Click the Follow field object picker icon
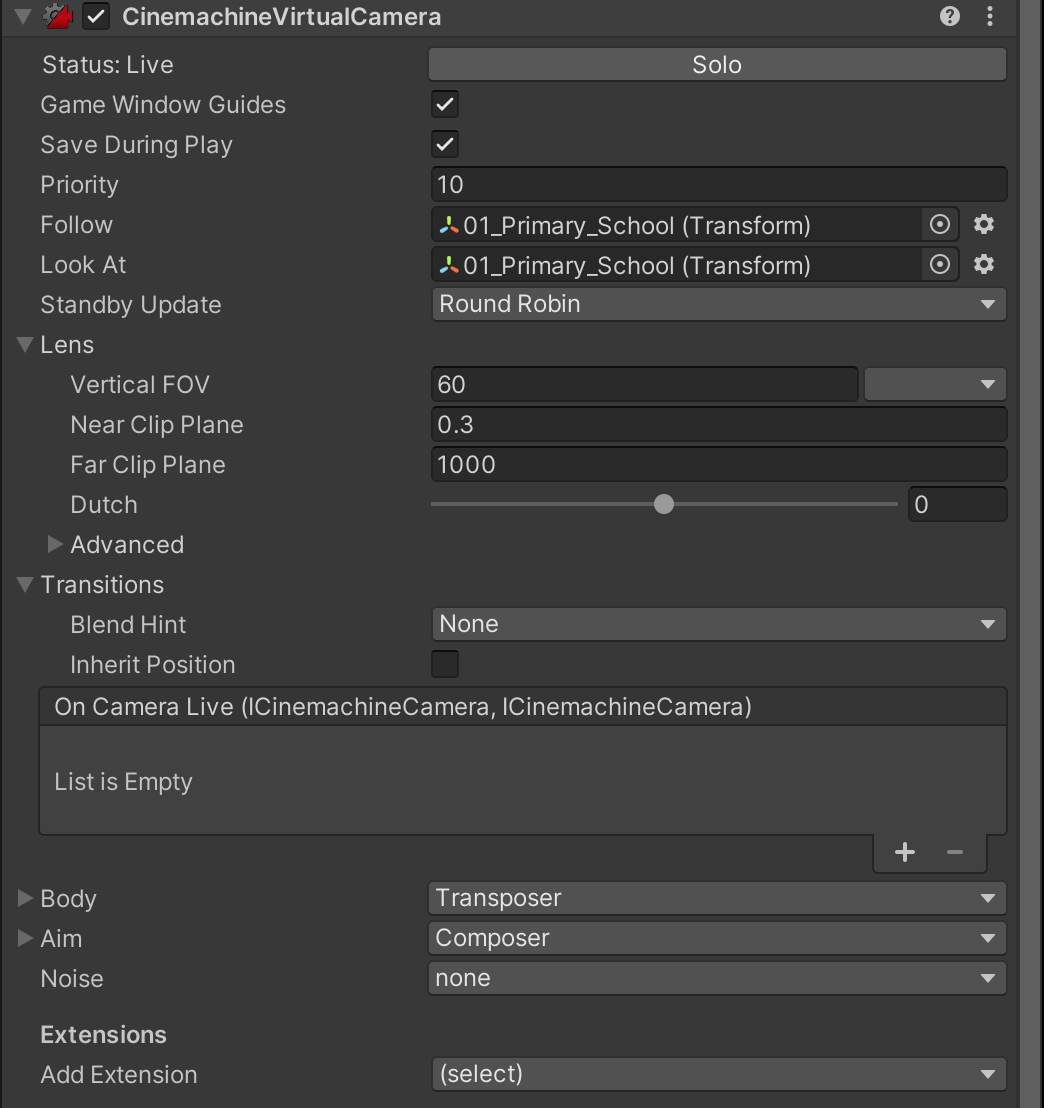Image resolution: width=1044 pixels, height=1108 pixels. [x=939, y=225]
